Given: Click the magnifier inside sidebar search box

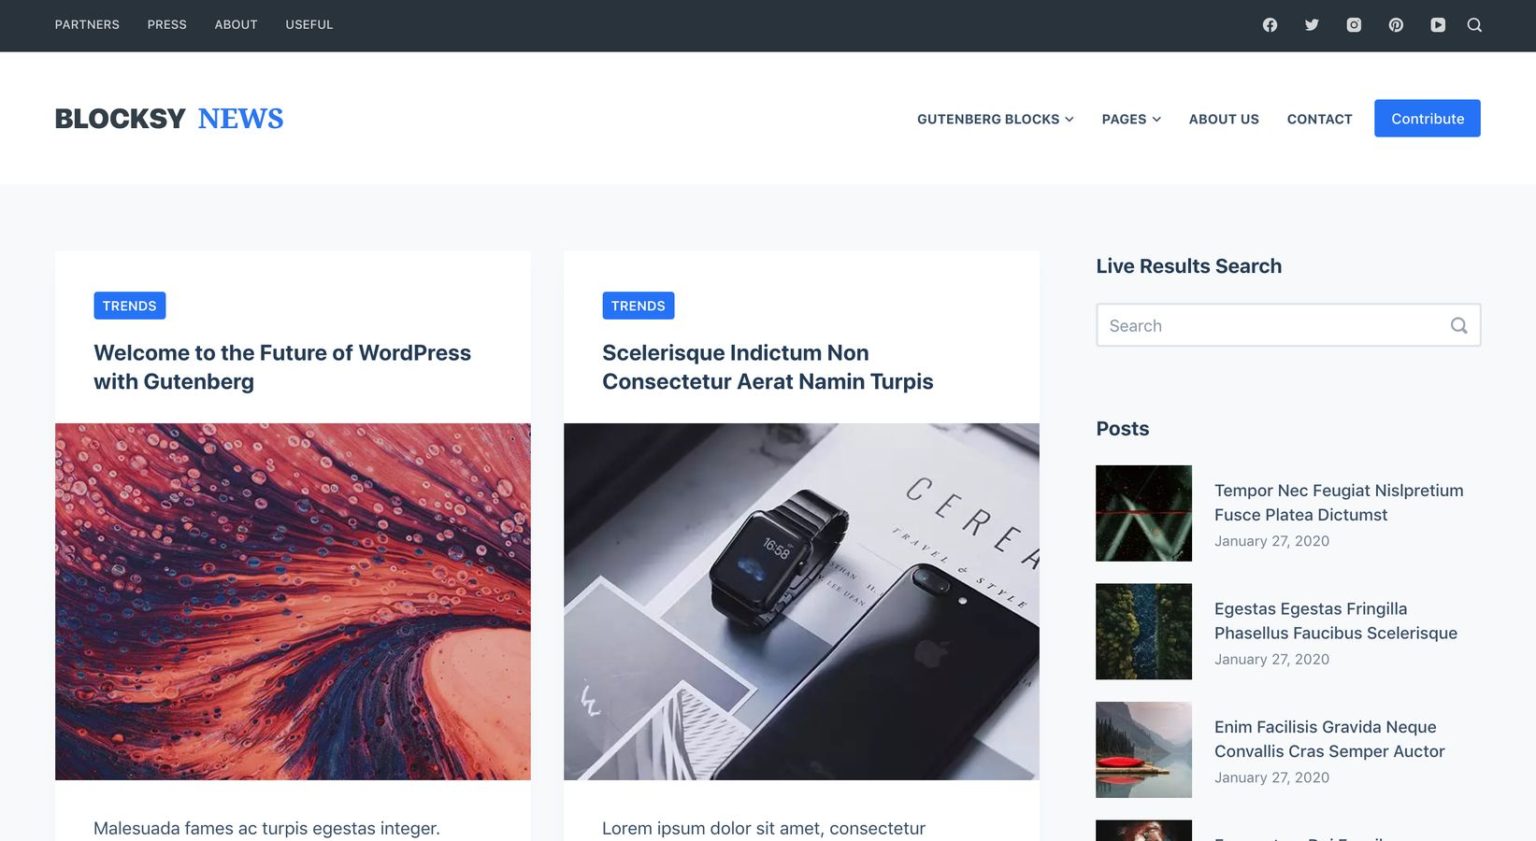Looking at the screenshot, I should [1459, 325].
